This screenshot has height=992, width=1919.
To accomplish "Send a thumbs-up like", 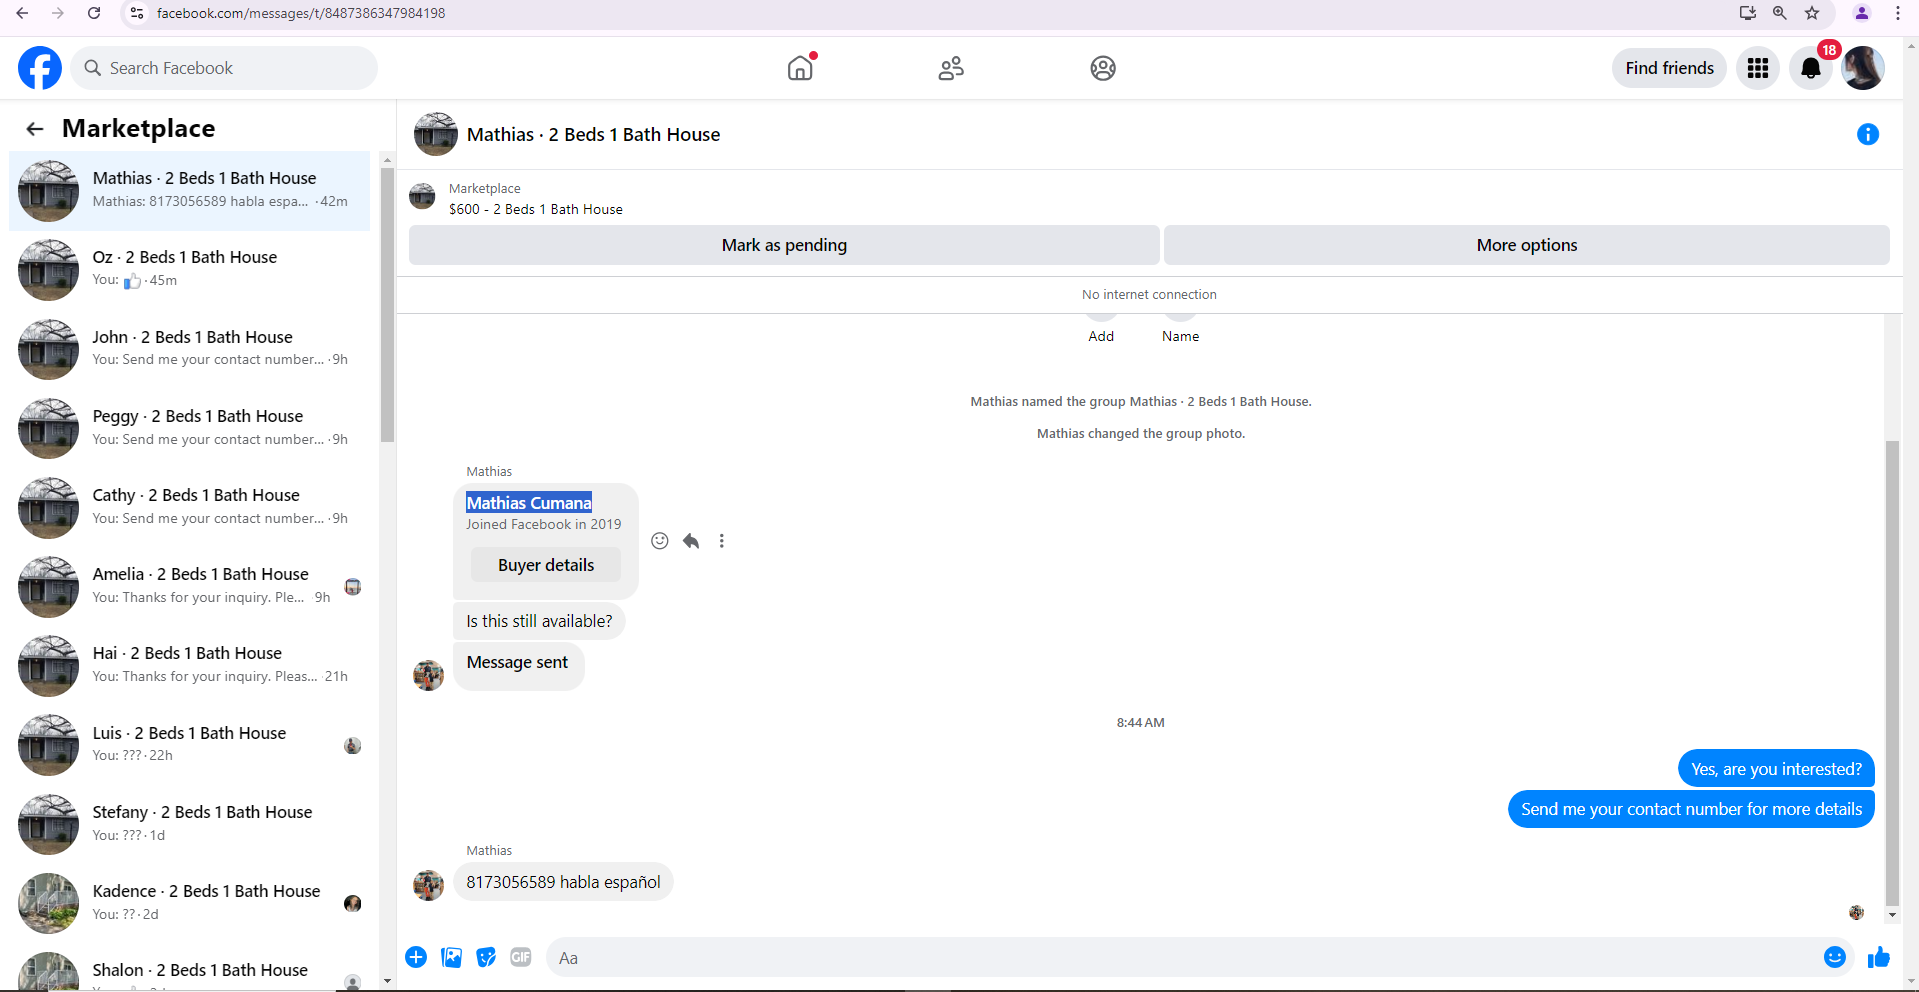I will click(1879, 958).
